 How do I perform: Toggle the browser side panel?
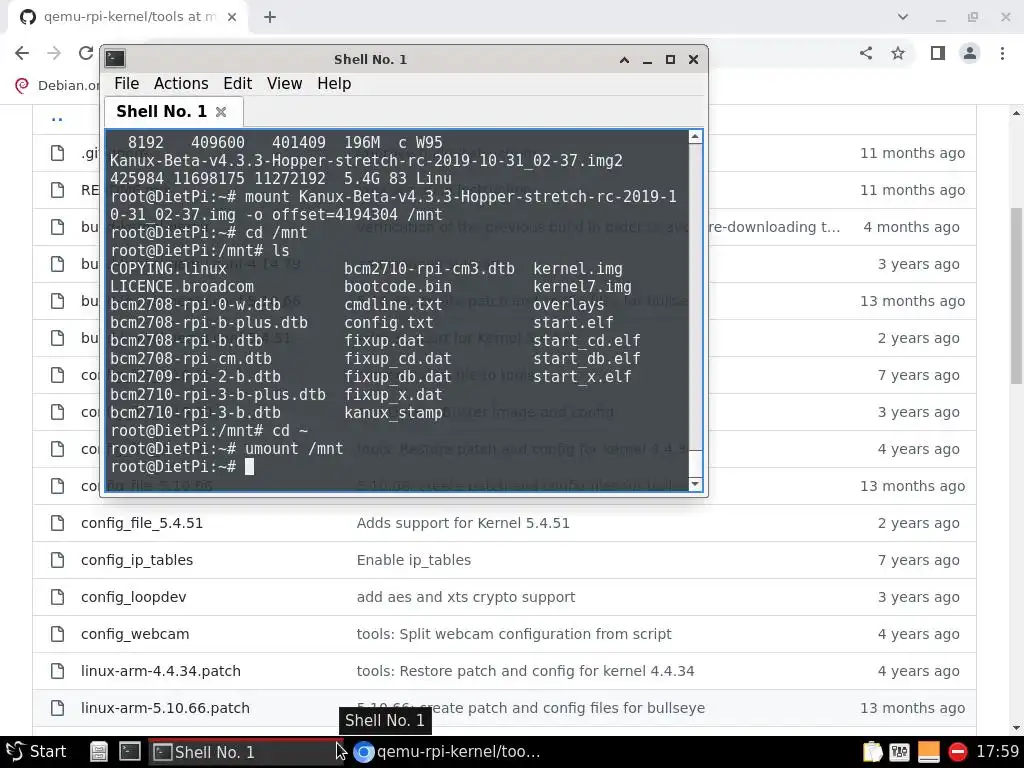click(938, 53)
